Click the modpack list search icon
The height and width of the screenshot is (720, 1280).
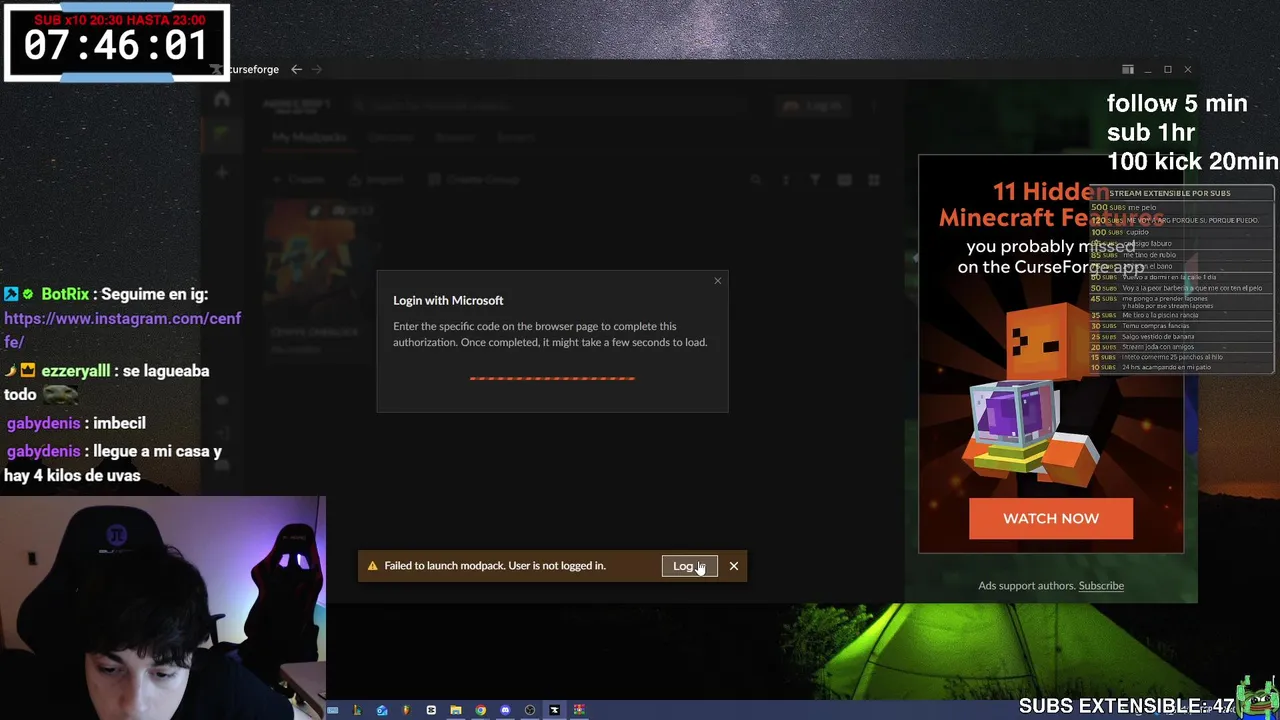pos(756,180)
